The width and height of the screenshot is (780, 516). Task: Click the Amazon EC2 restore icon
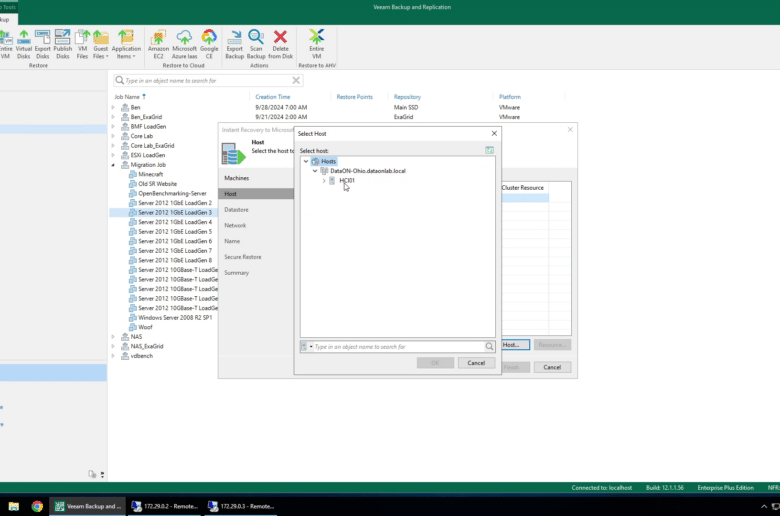[x=158, y=44]
